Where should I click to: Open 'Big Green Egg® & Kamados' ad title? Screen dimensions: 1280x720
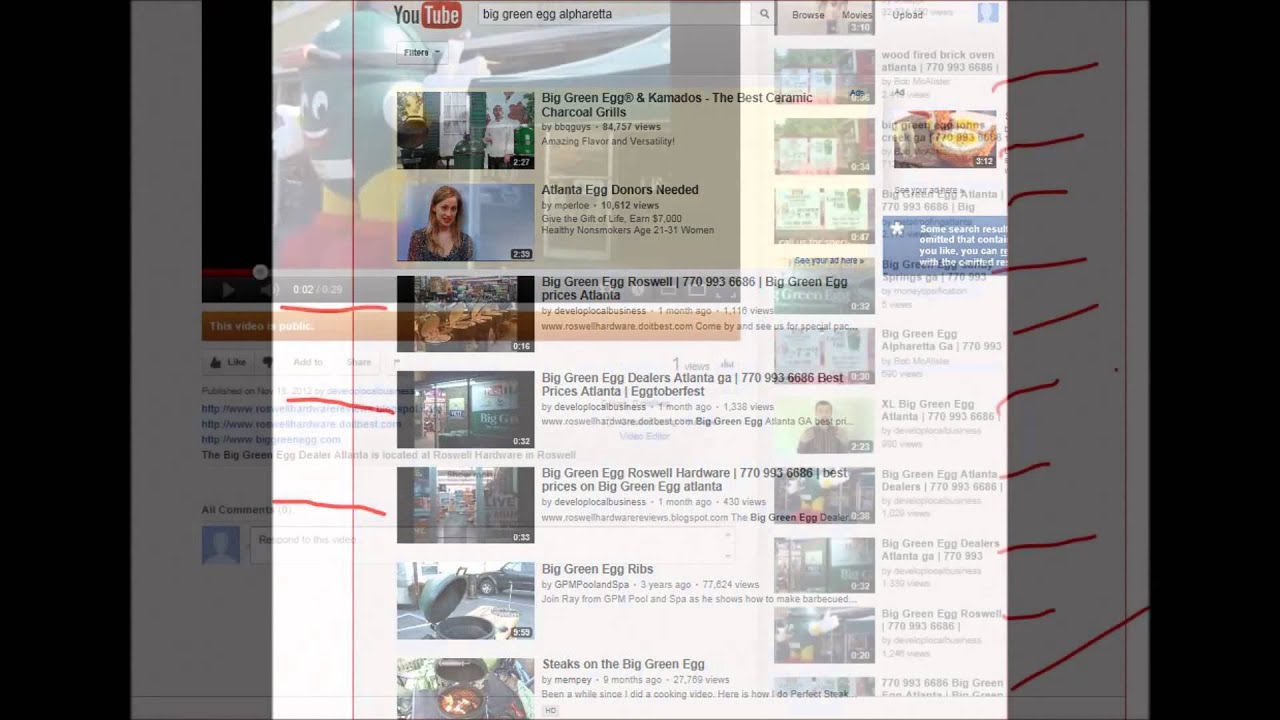[x=677, y=105]
